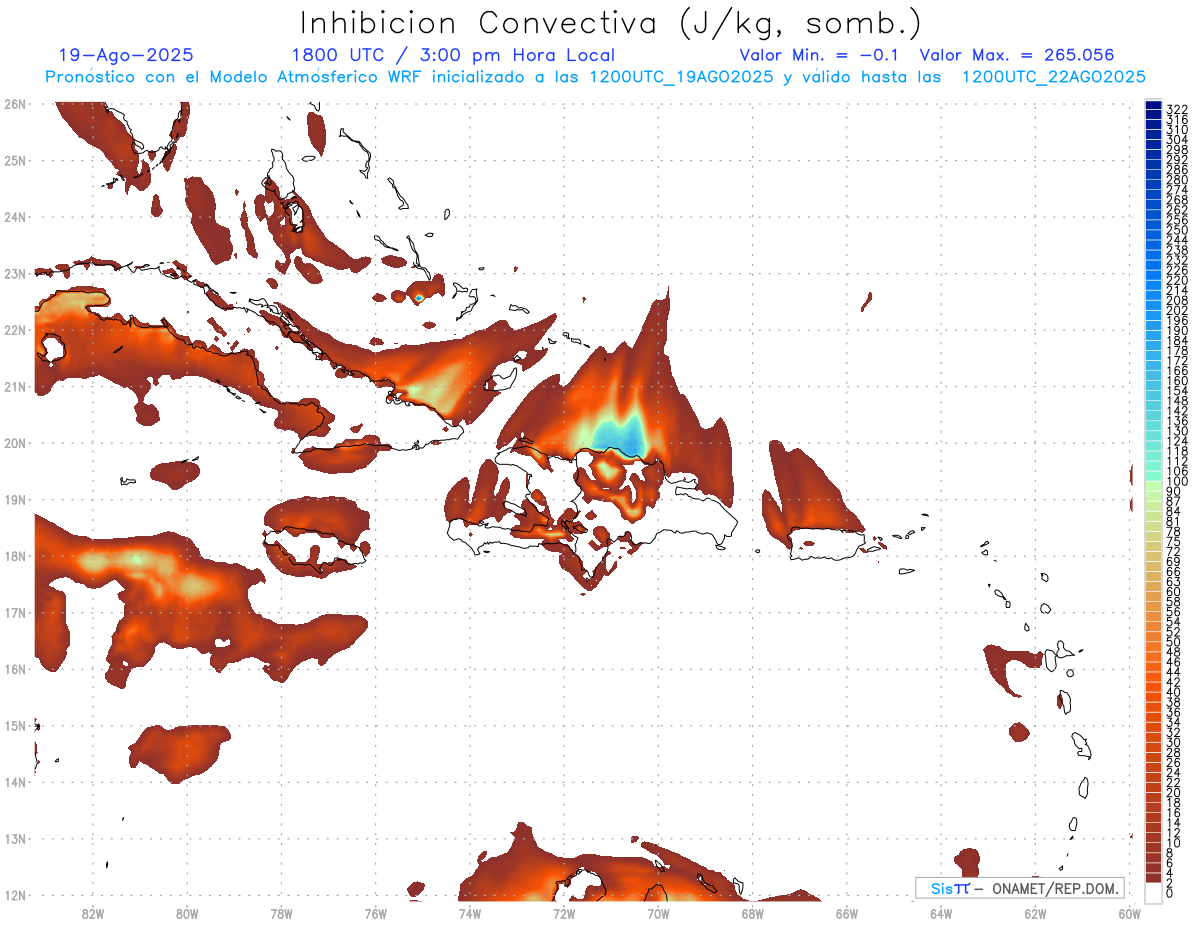Select the date "19-Ago-2025"

point(126,55)
